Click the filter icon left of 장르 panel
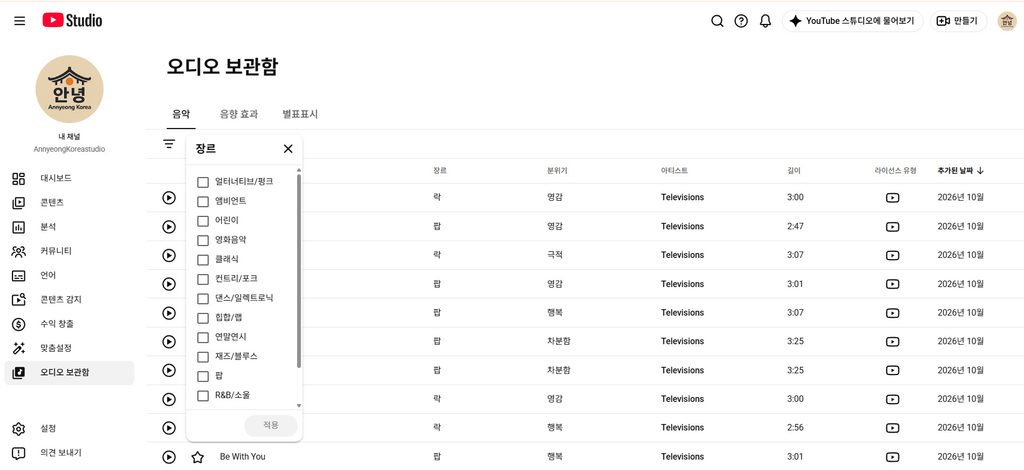Screen dimensions: 1024x470 pyautogui.click(x=169, y=144)
